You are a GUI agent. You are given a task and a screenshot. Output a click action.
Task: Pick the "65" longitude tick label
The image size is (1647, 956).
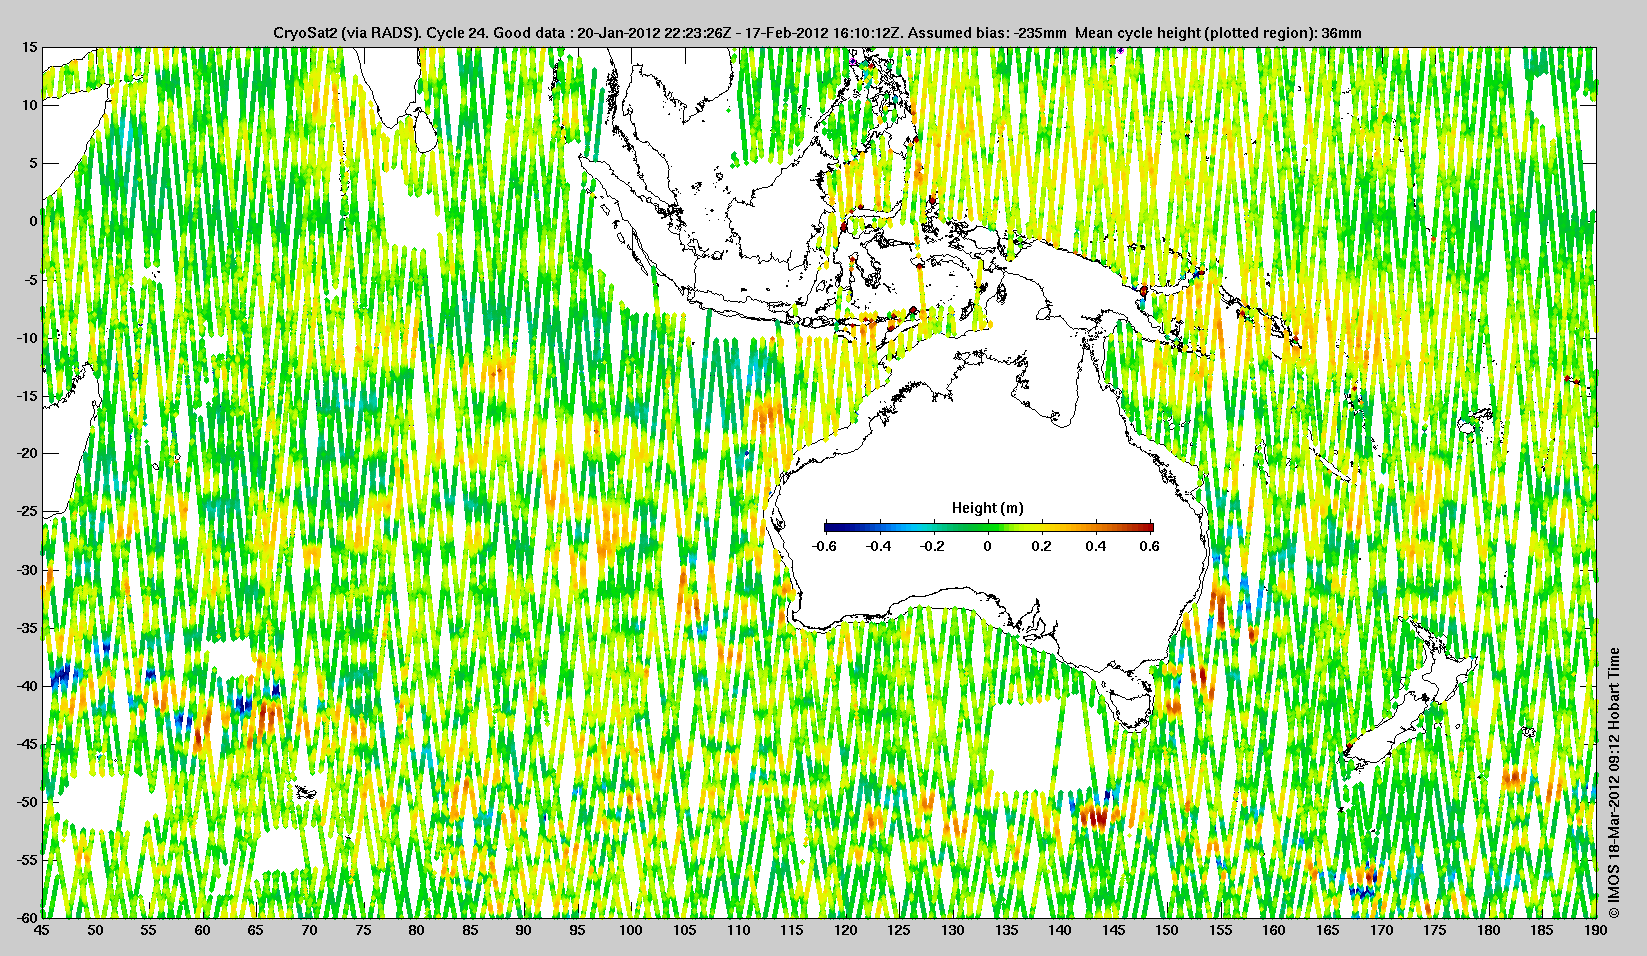pyautogui.click(x=256, y=930)
